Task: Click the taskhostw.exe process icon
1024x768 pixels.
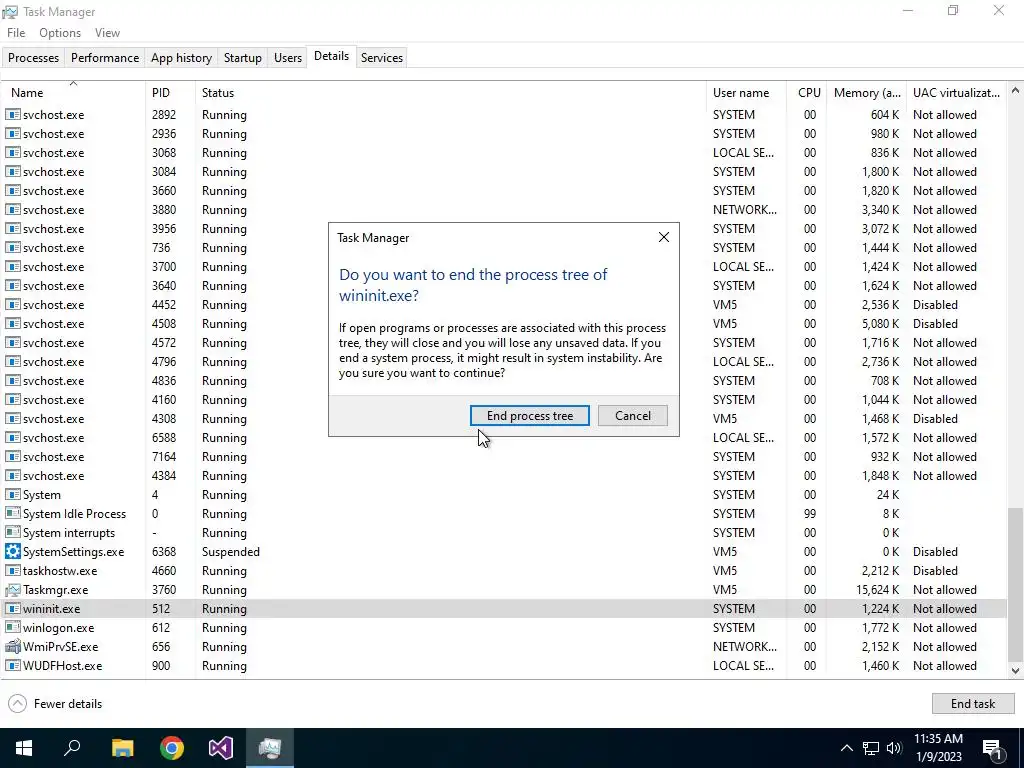Action: (x=12, y=571)
